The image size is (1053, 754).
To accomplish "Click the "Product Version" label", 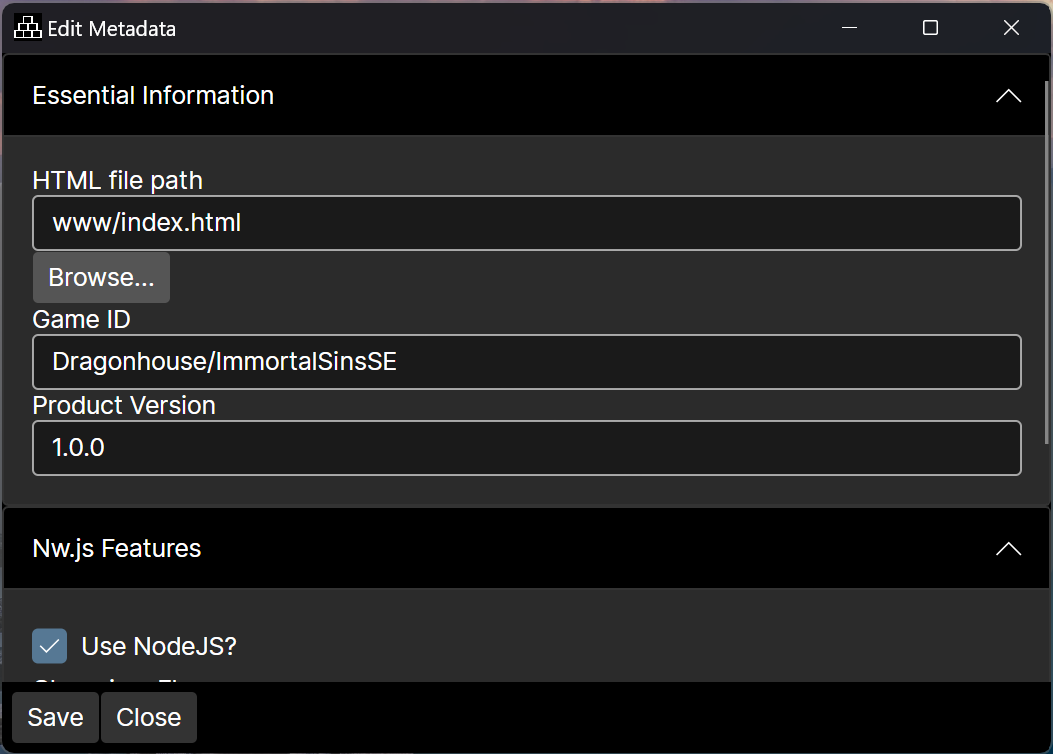I will coord(124,406).
